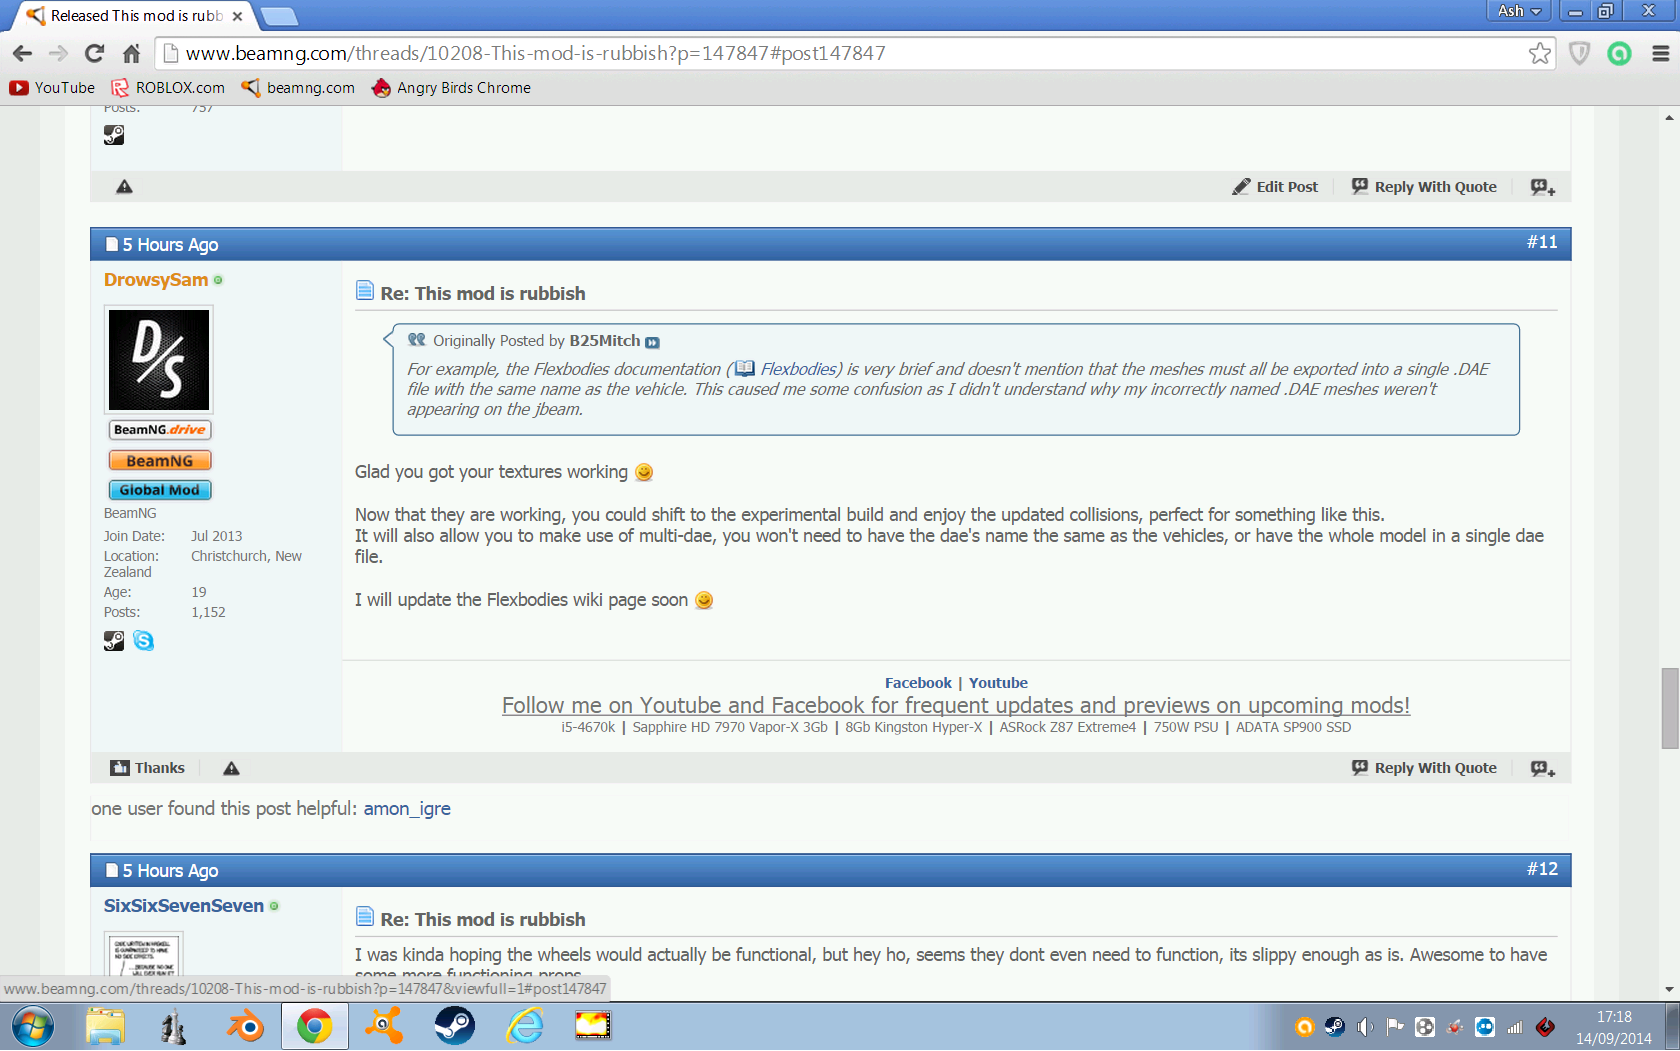Screen dimensions: 1680x1051
Task: Click the Edit Post button
Action: pyautogui.click(x=1275, y=187)
